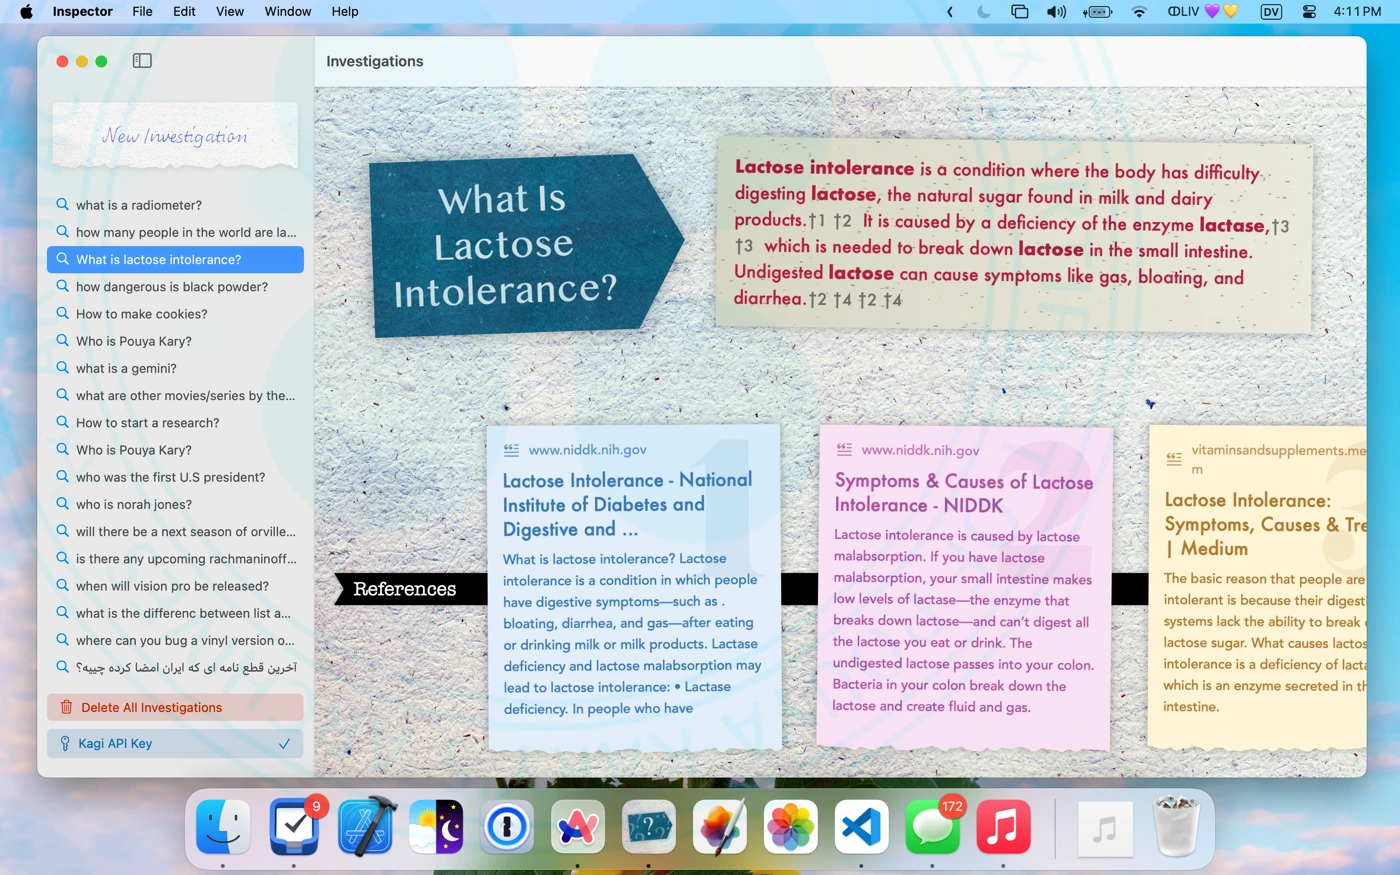Toggle the sidebar visibility icon
1400x875 pixels.
click(x=142, y=61)
